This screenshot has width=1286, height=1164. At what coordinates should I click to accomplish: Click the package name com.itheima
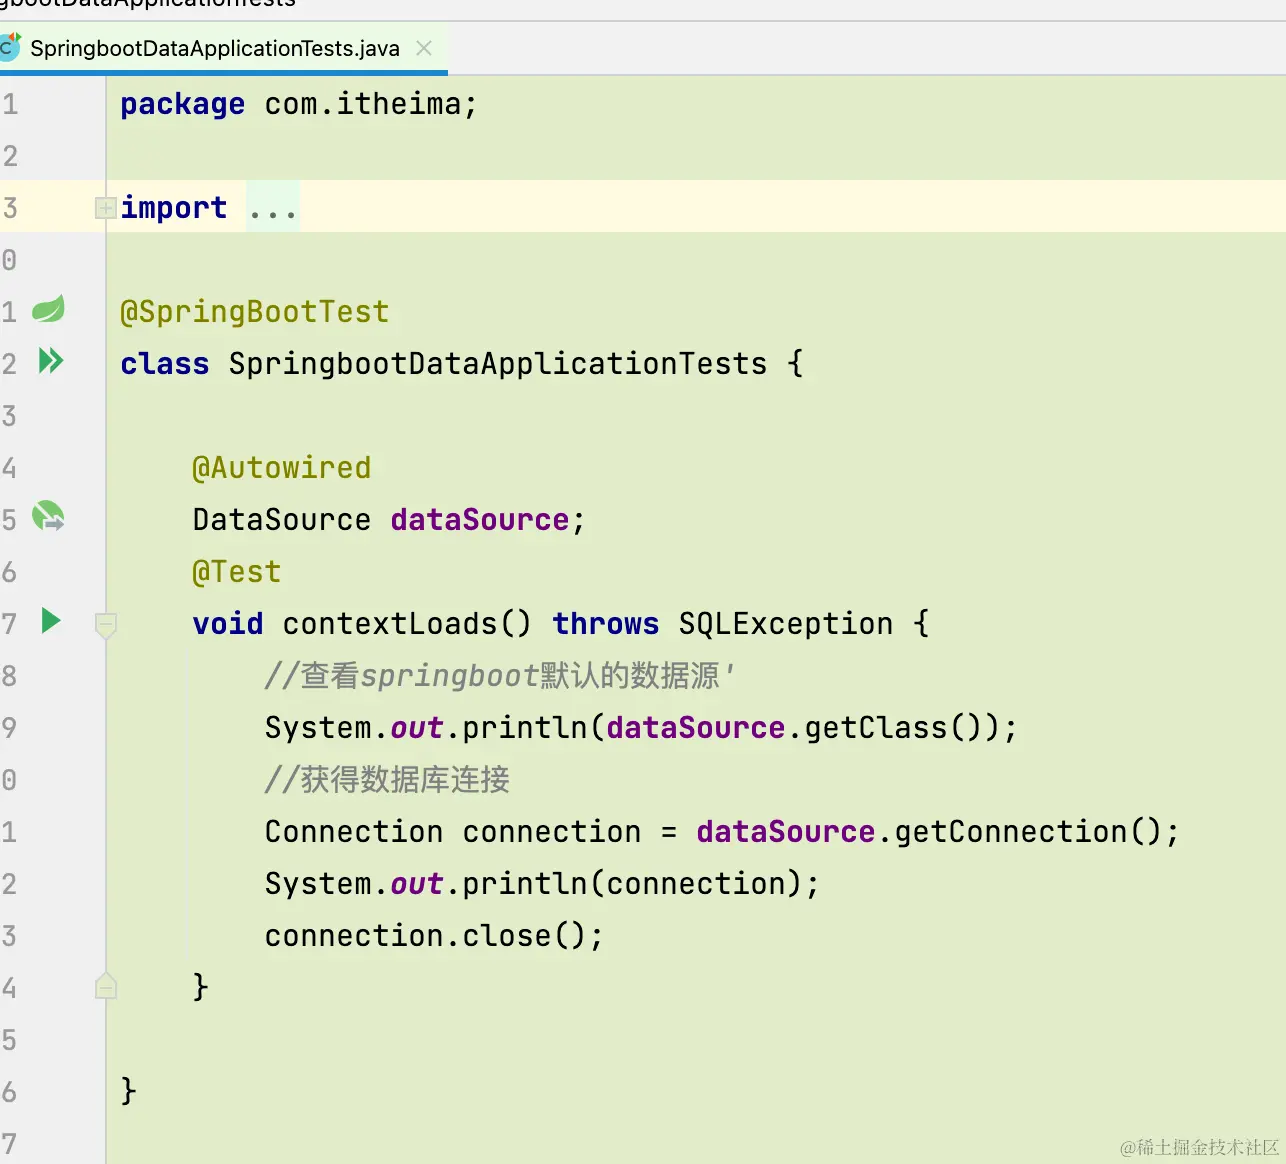pyautogui.click(x=362, y=104)
